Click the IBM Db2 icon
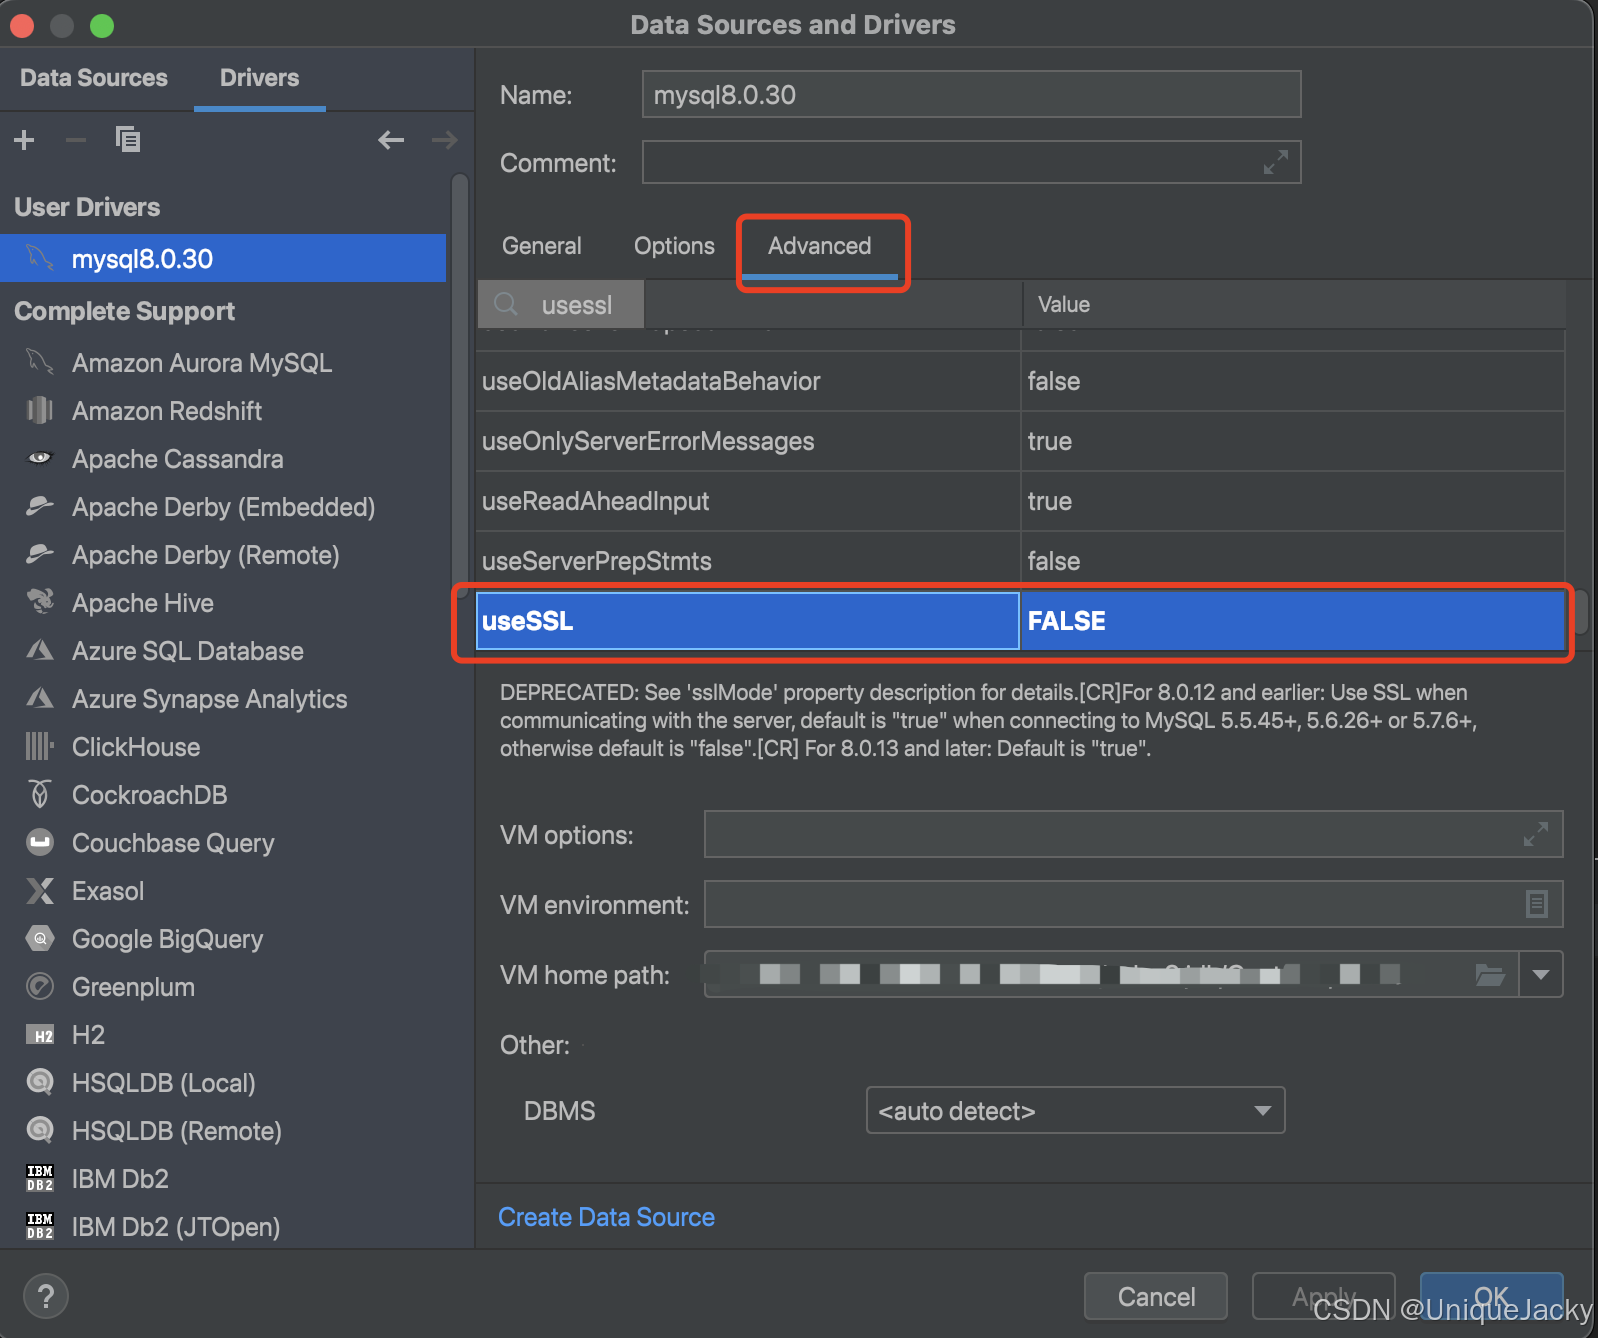1598x1338 pixels. tap(40, 1179)
